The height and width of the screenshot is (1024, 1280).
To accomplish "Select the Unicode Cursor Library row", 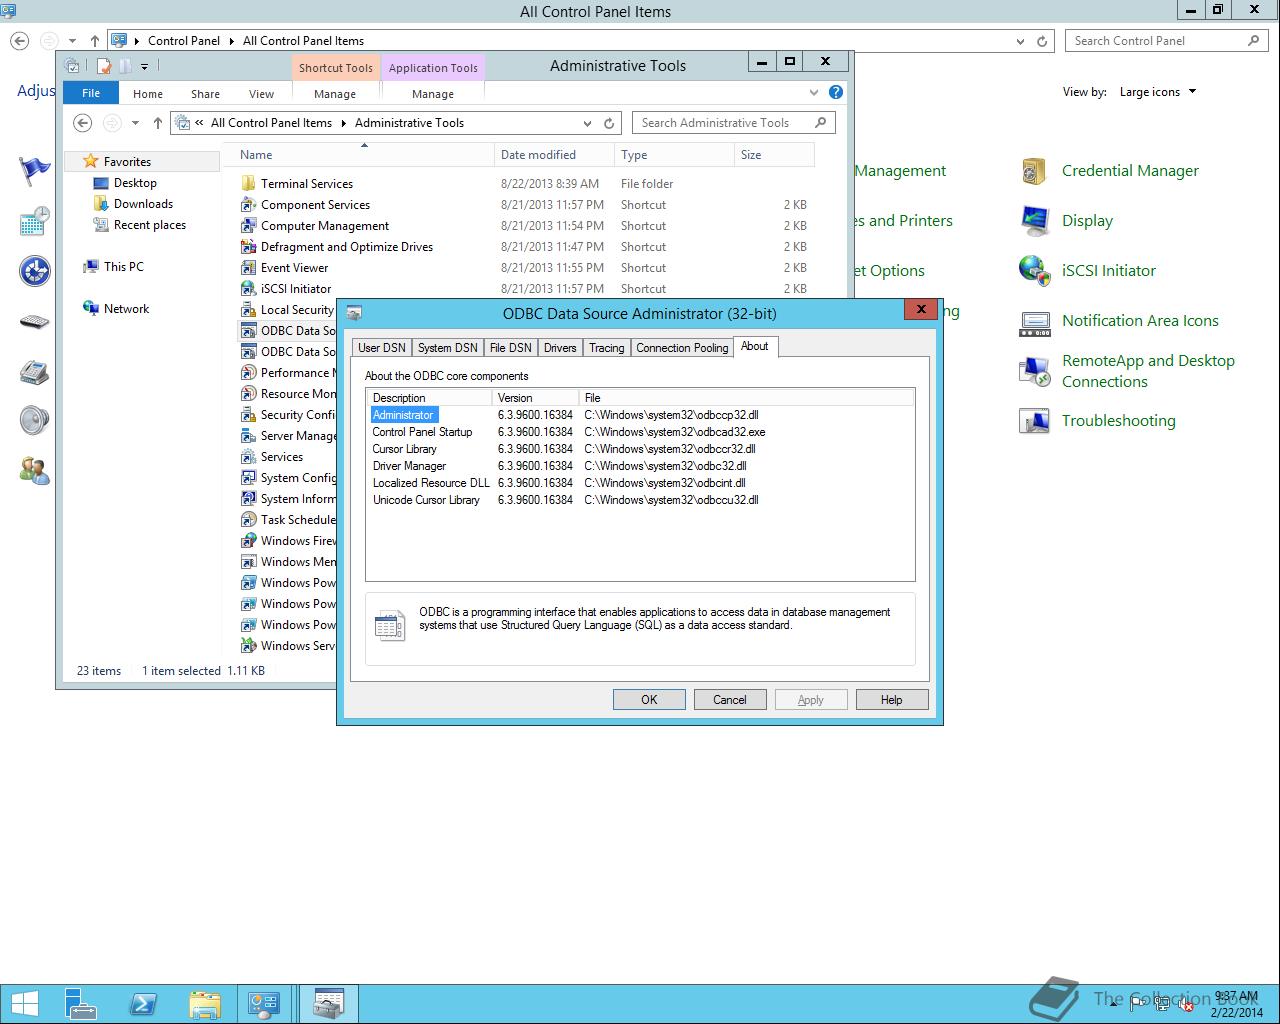I will [640, 500].
